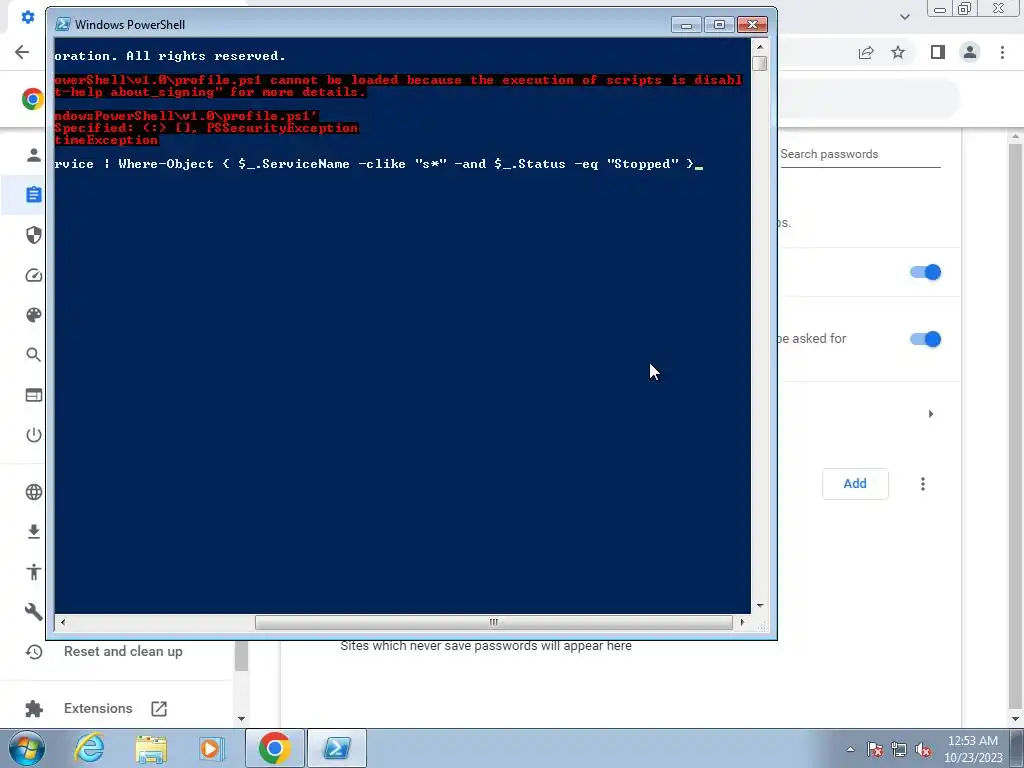1024x768 pixels.
Task: Click PowerShell horizontal scrollbar left arrow
Action: coord(63,622)
